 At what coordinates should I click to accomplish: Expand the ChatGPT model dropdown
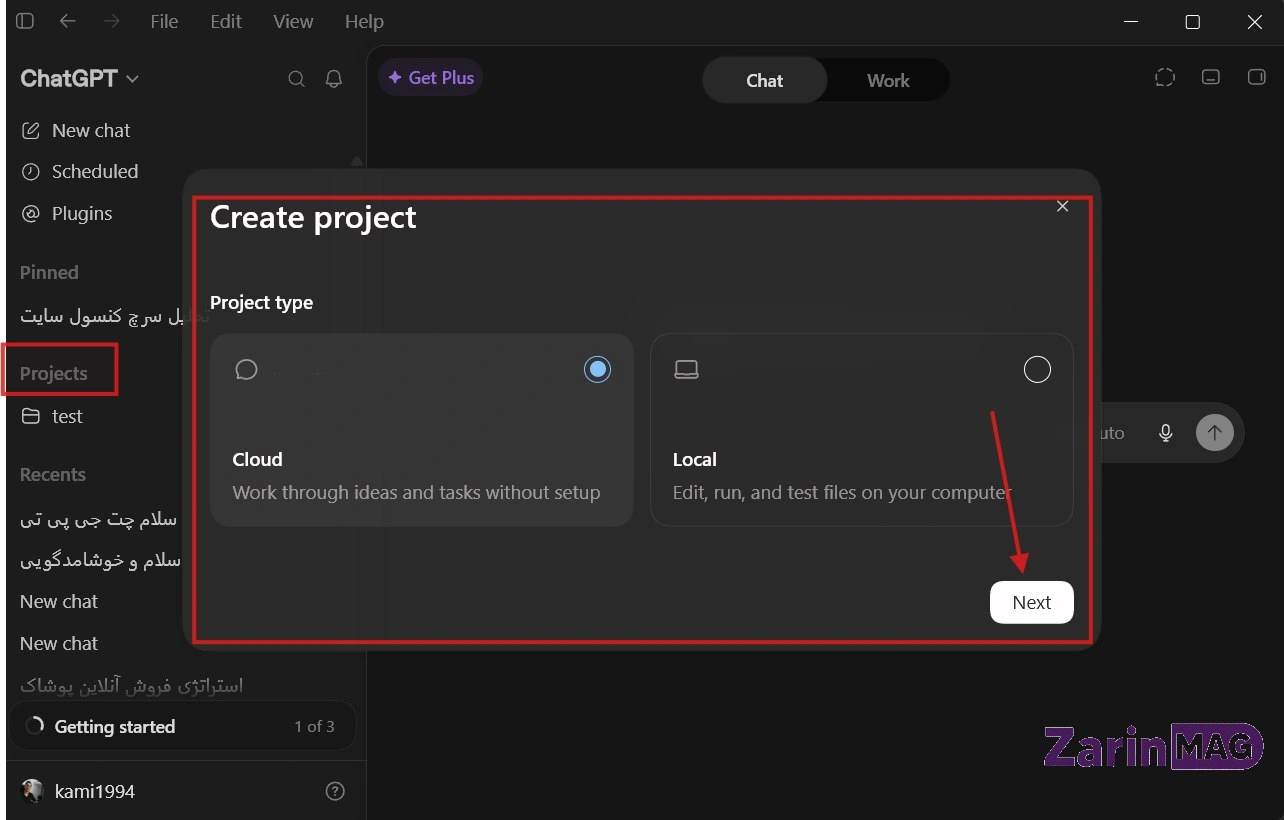(79, 79)
